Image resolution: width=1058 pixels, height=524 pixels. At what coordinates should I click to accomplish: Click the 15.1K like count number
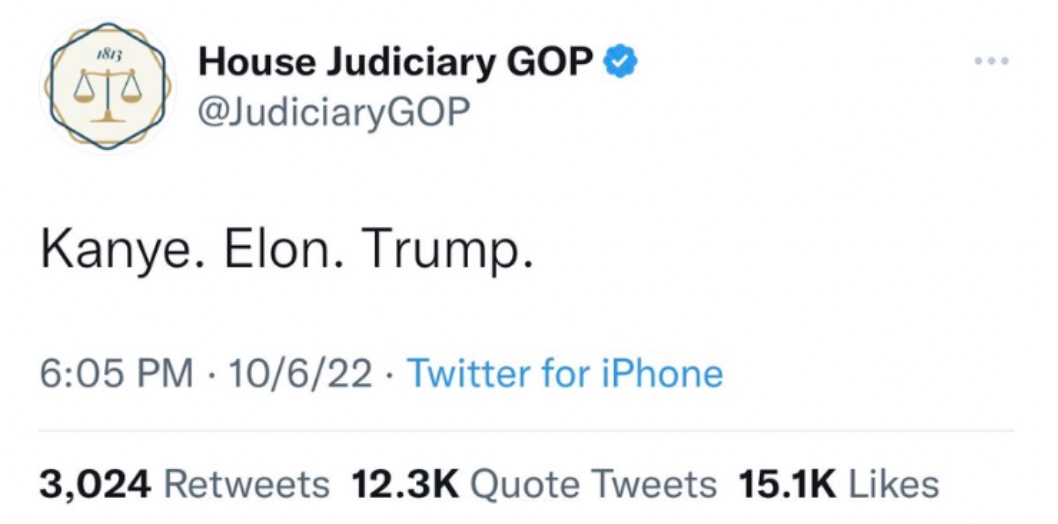point(786,484)
